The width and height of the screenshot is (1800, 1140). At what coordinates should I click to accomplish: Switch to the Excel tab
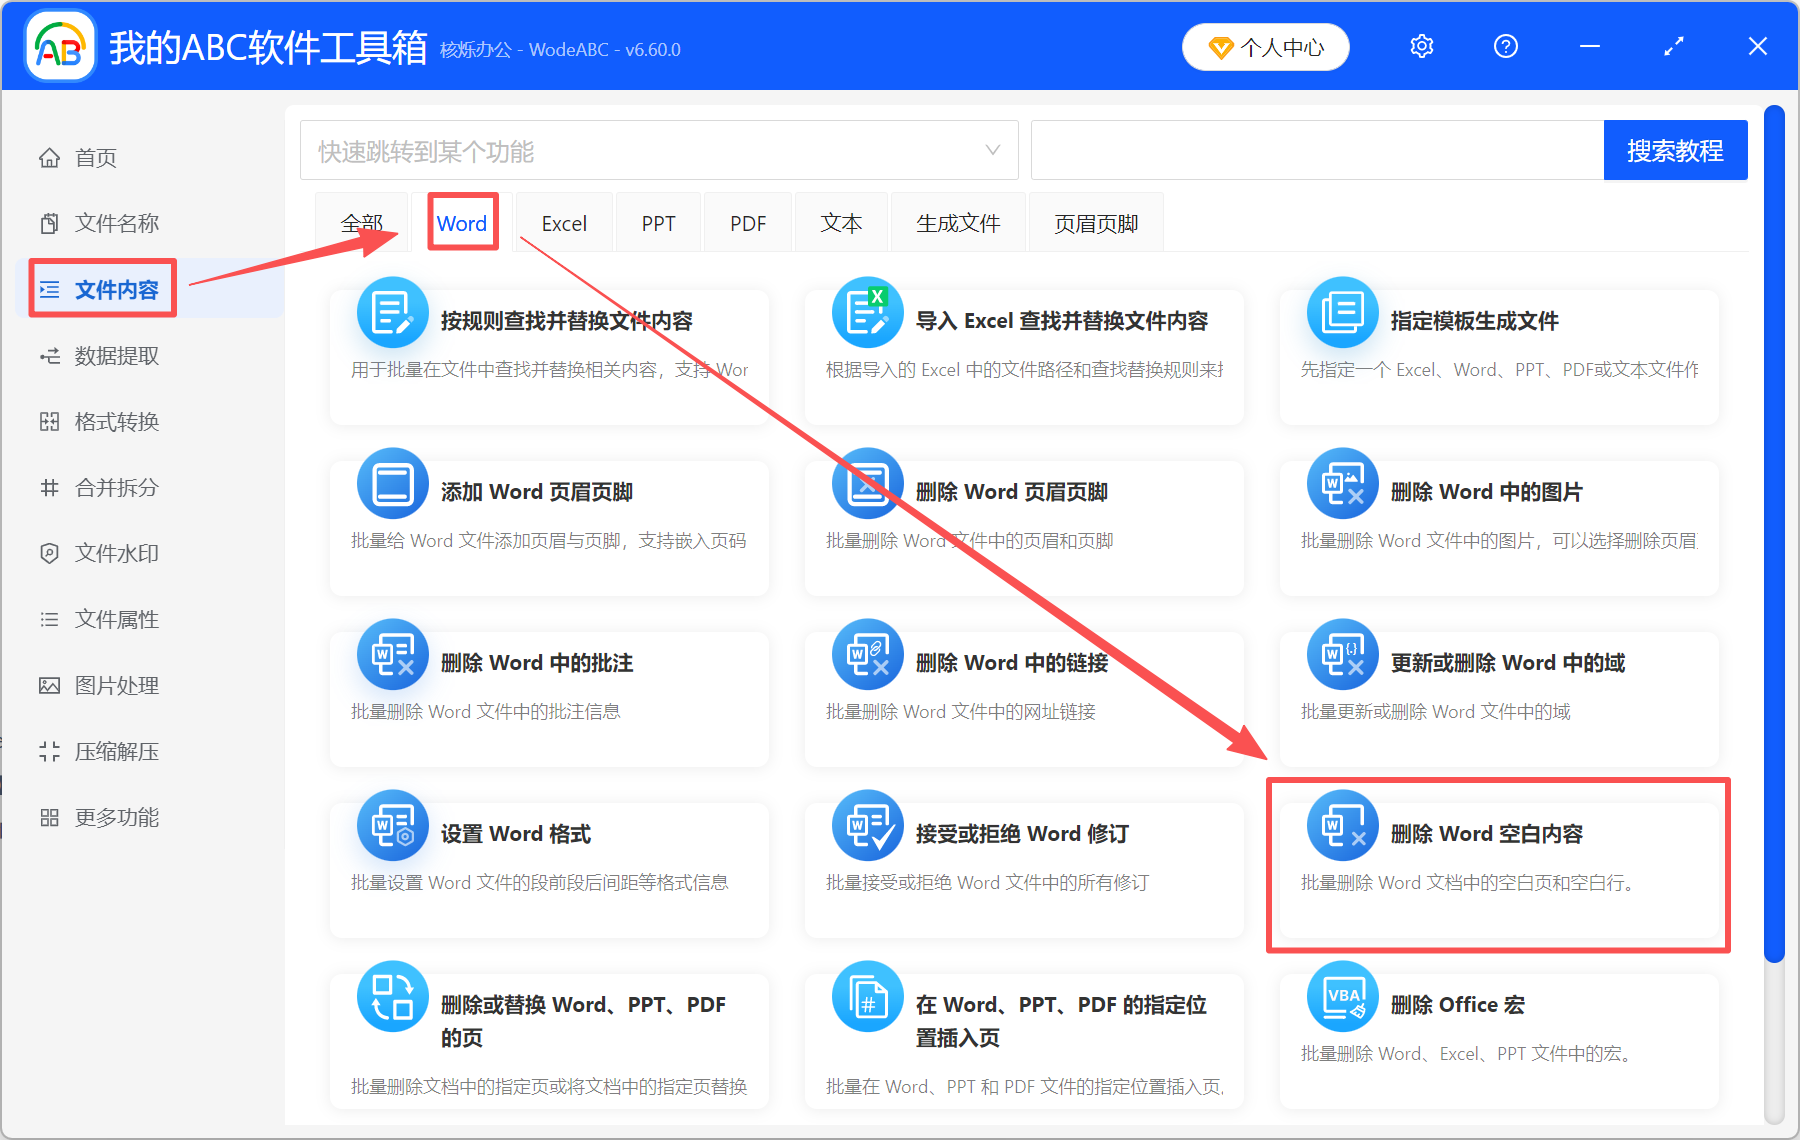(563, 222)
